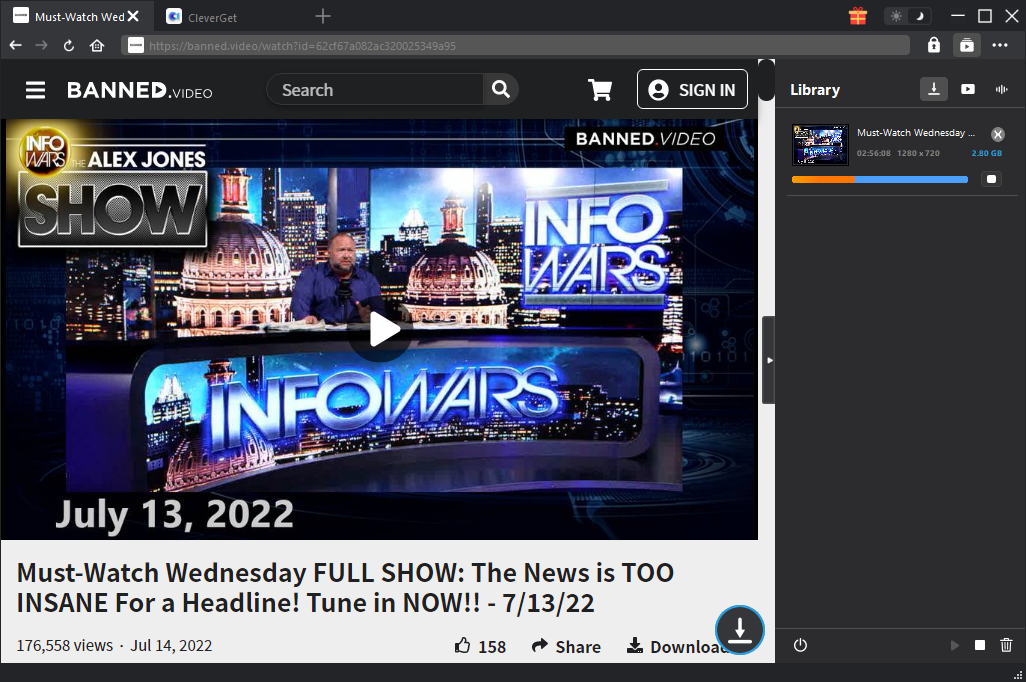The image size is (1026, 682).
Task: Open the three-dot more options menu
Action: coord(1000,45)
